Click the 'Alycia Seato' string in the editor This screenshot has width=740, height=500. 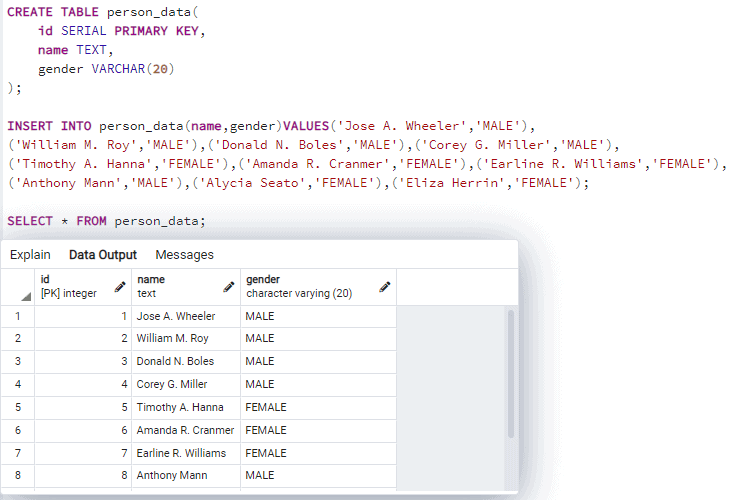[252, 183]
